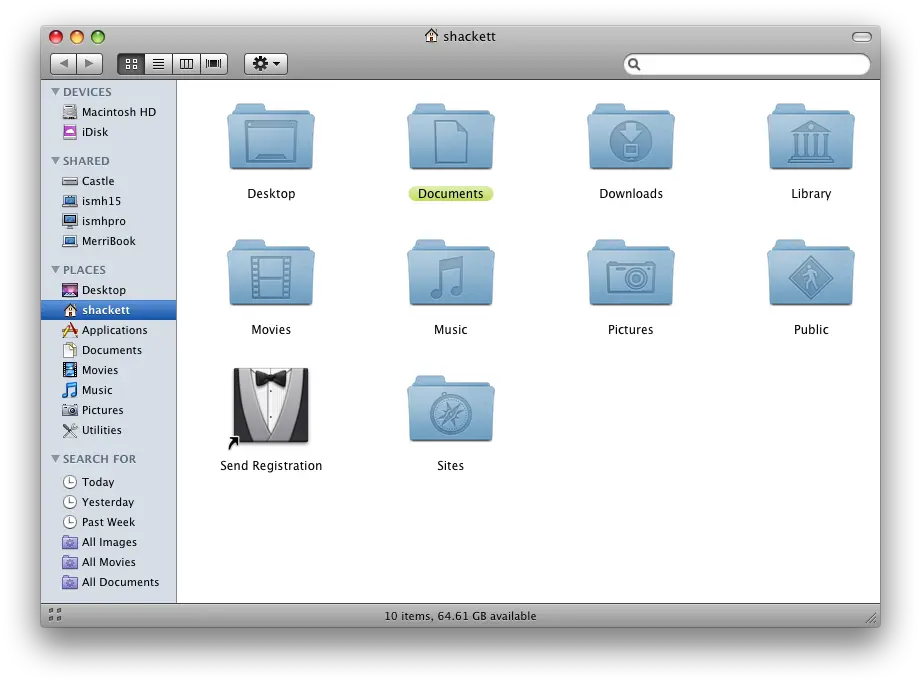The height and width of the screenshot is (683, 921).
Task: Collapse the DEVICES section
Action: click(55, 92)
